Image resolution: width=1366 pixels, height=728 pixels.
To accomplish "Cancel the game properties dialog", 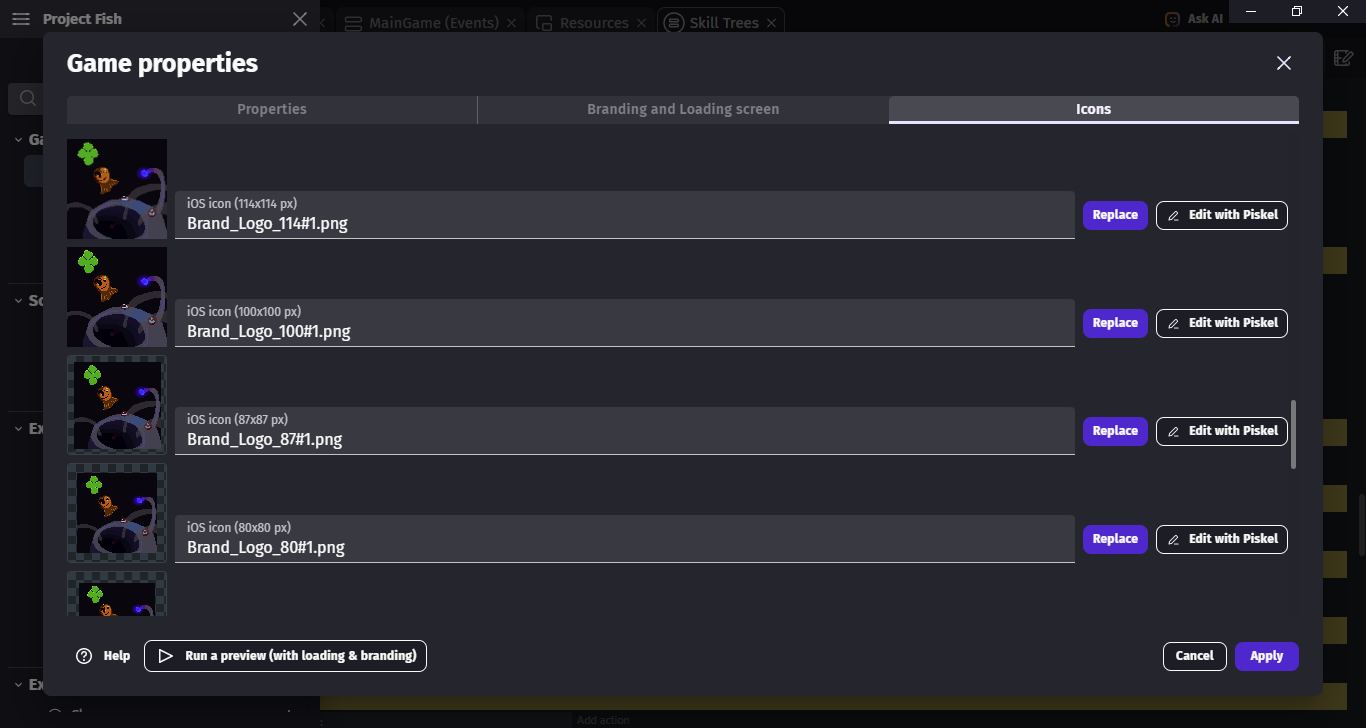I will click(x=1194, y=656).
